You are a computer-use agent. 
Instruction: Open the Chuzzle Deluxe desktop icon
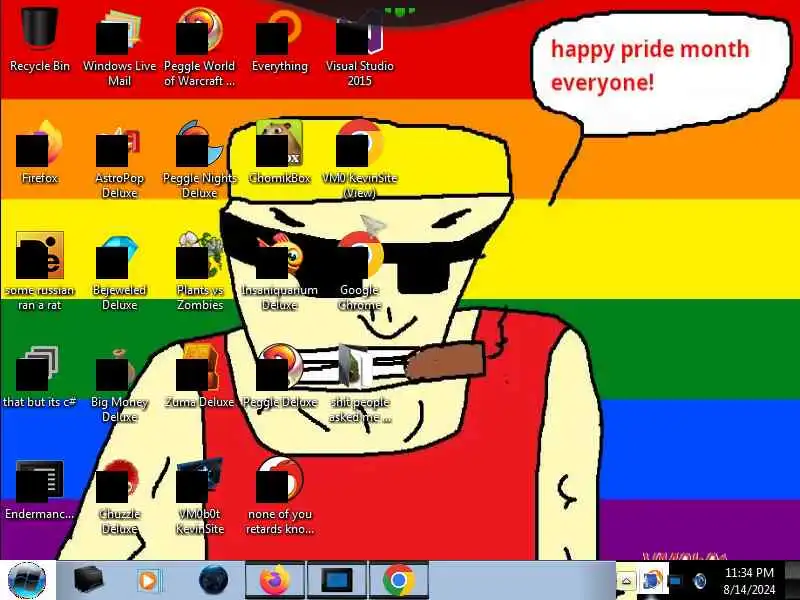coord(119,495)
